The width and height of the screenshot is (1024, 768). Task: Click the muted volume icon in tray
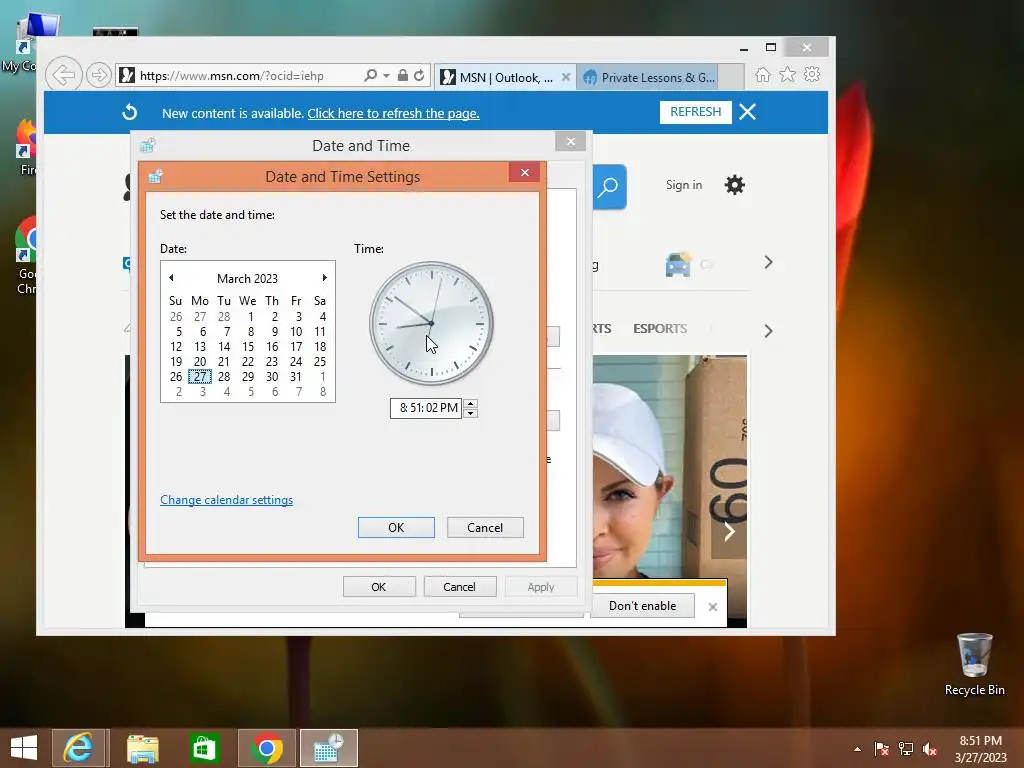929,749
